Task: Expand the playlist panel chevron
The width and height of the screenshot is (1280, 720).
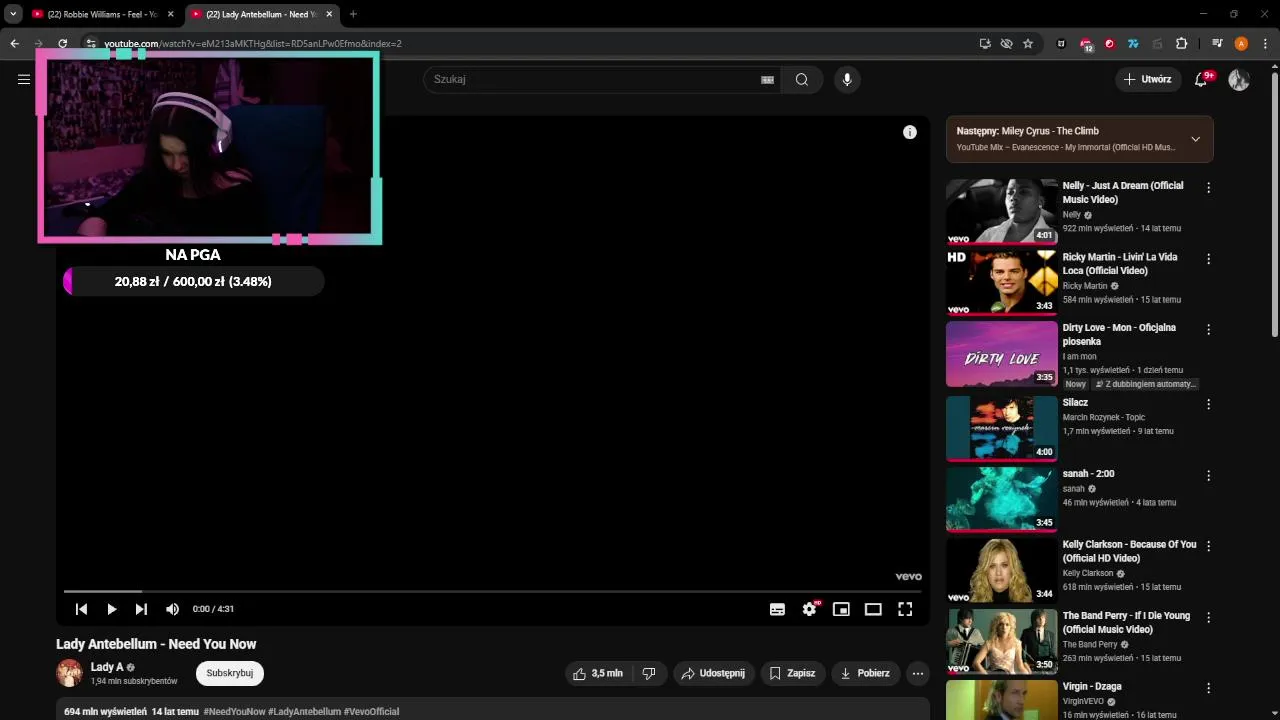Action: pyautogui.click(x=1195, y=139)
